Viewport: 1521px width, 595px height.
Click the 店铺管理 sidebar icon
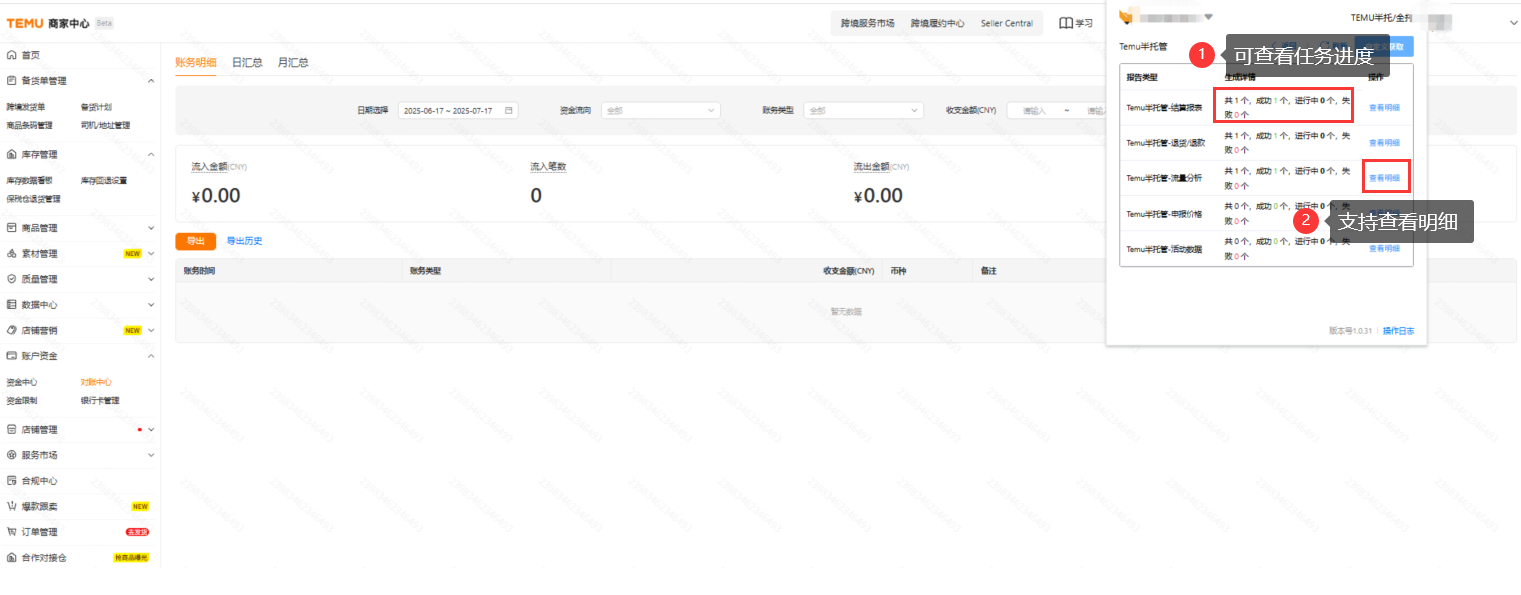pyautogui.click(x=11, y=429)
